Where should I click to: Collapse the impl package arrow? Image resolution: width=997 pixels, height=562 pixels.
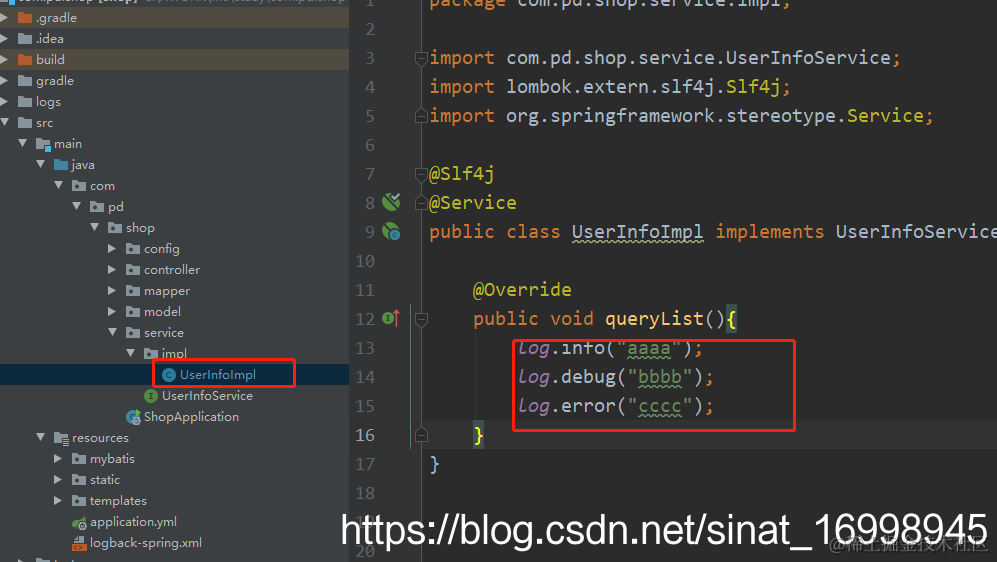[x=130, y=353]
